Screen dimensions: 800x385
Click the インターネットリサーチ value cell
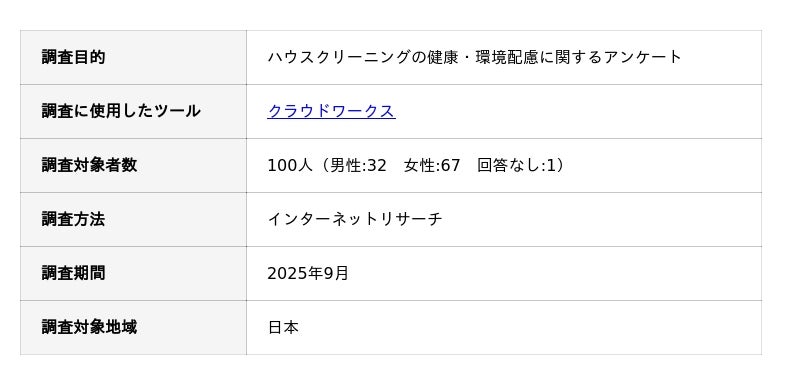[504, 220]
